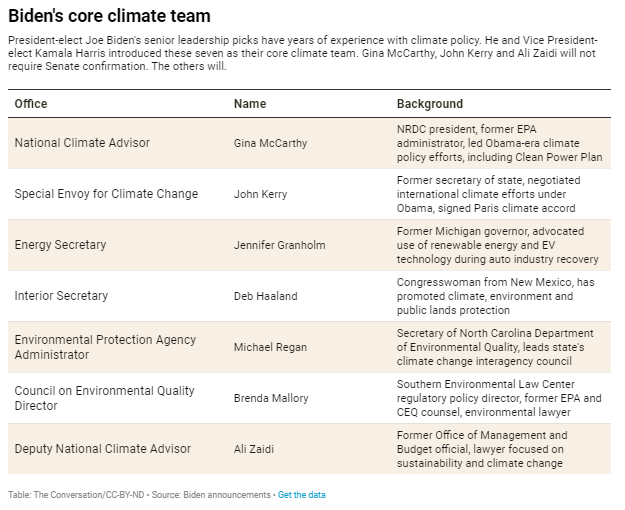Click Gina McCarthy's background description text
Screen dimensions: 625x510
[497, 143]
